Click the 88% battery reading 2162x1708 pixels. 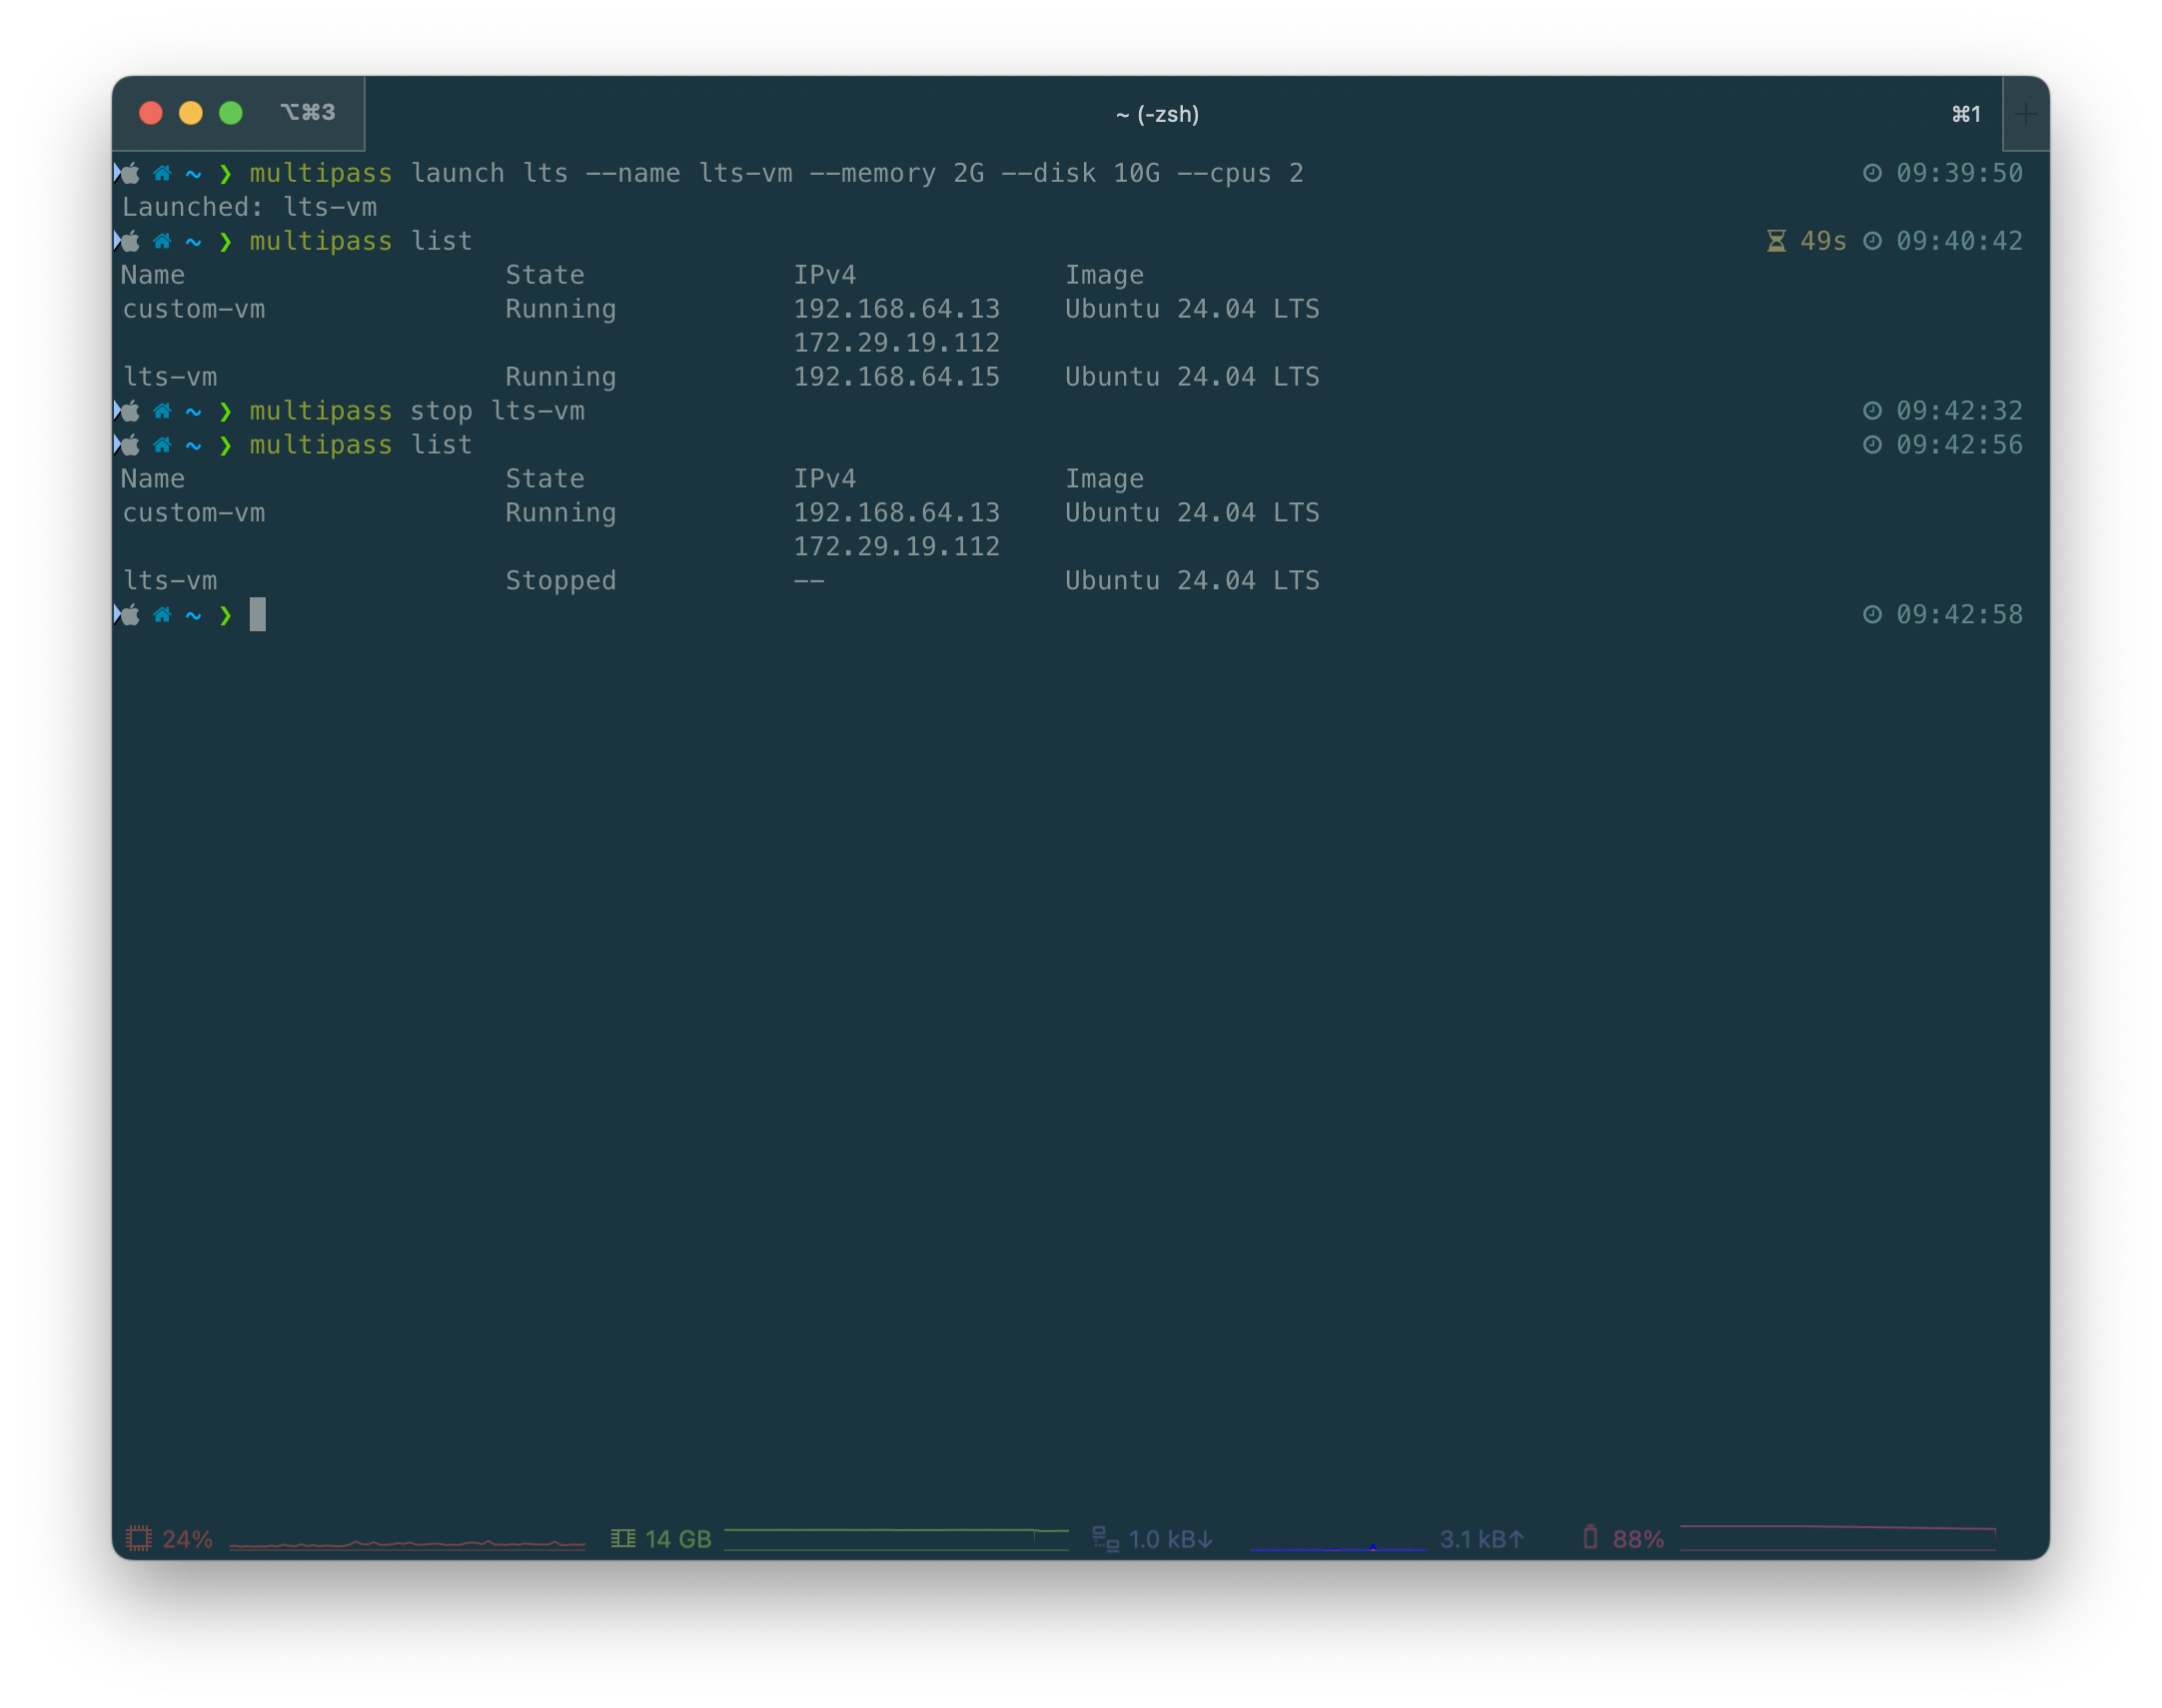1638,1539
